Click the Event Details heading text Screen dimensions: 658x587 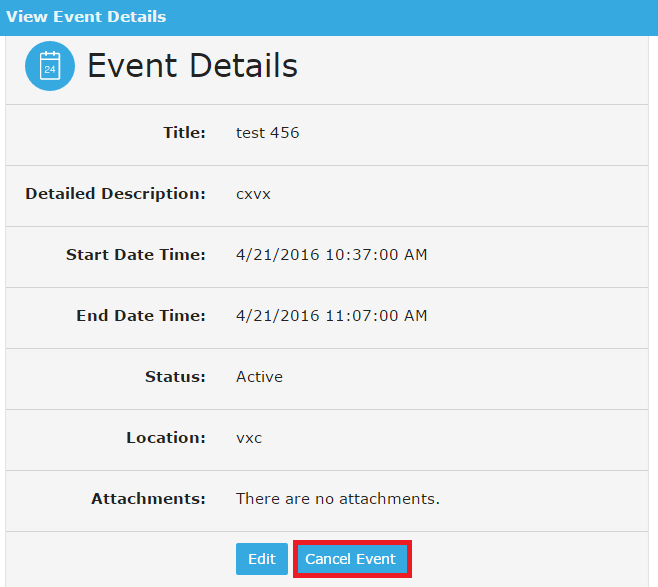click(192, 66)
